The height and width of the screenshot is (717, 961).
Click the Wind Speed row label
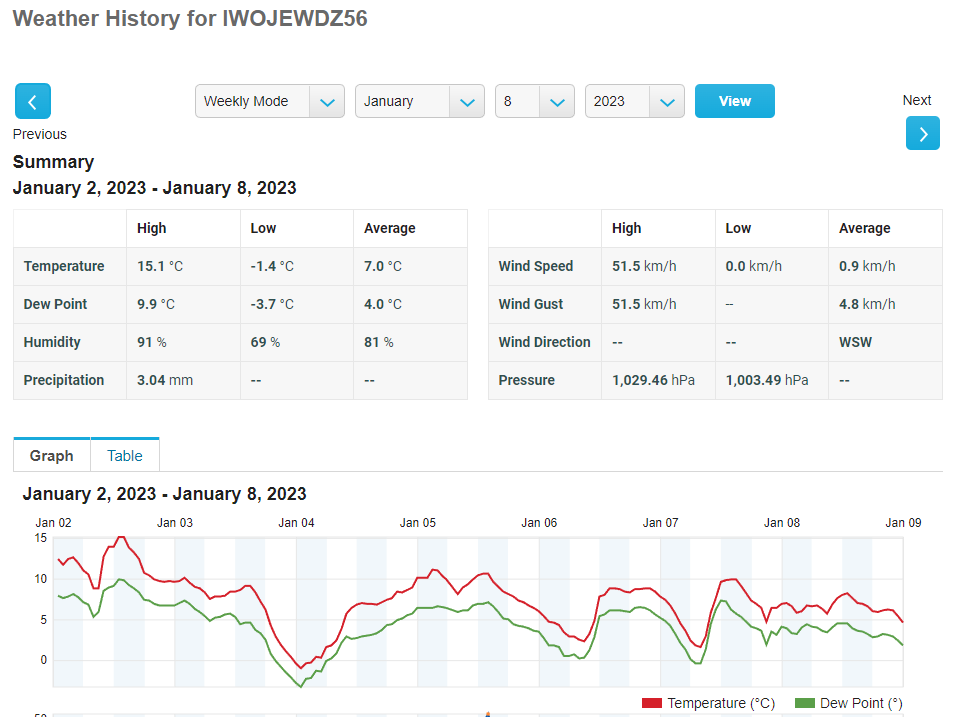[536, 266]
